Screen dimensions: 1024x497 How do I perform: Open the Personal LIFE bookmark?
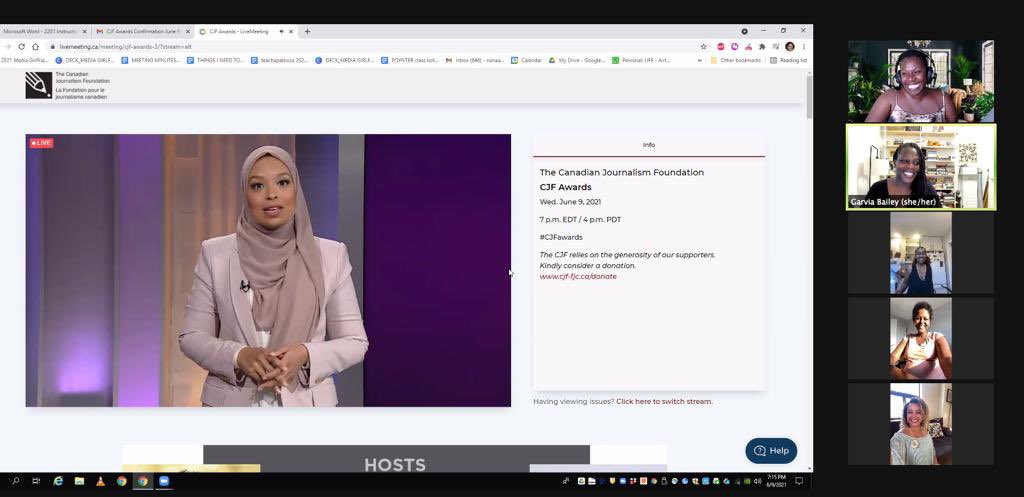pos(641,60)
